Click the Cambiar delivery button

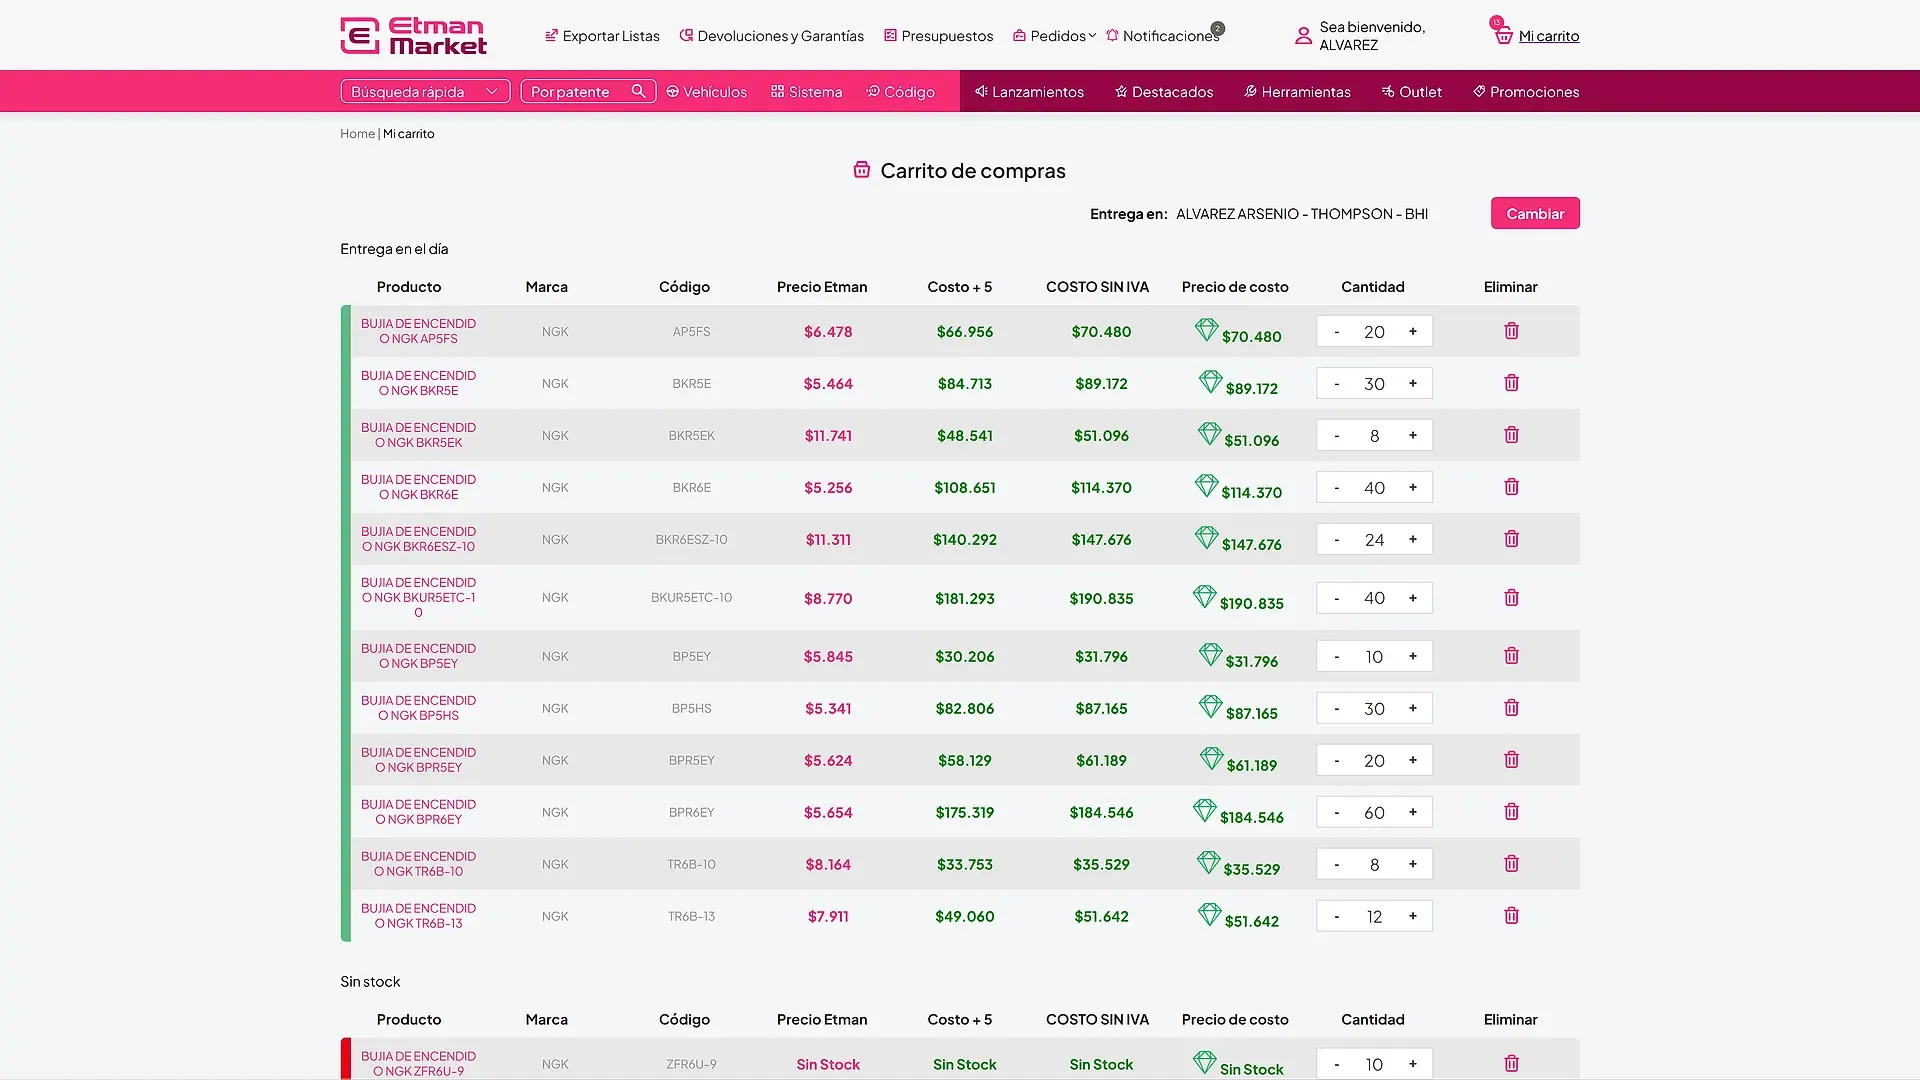click(1535, 213)
